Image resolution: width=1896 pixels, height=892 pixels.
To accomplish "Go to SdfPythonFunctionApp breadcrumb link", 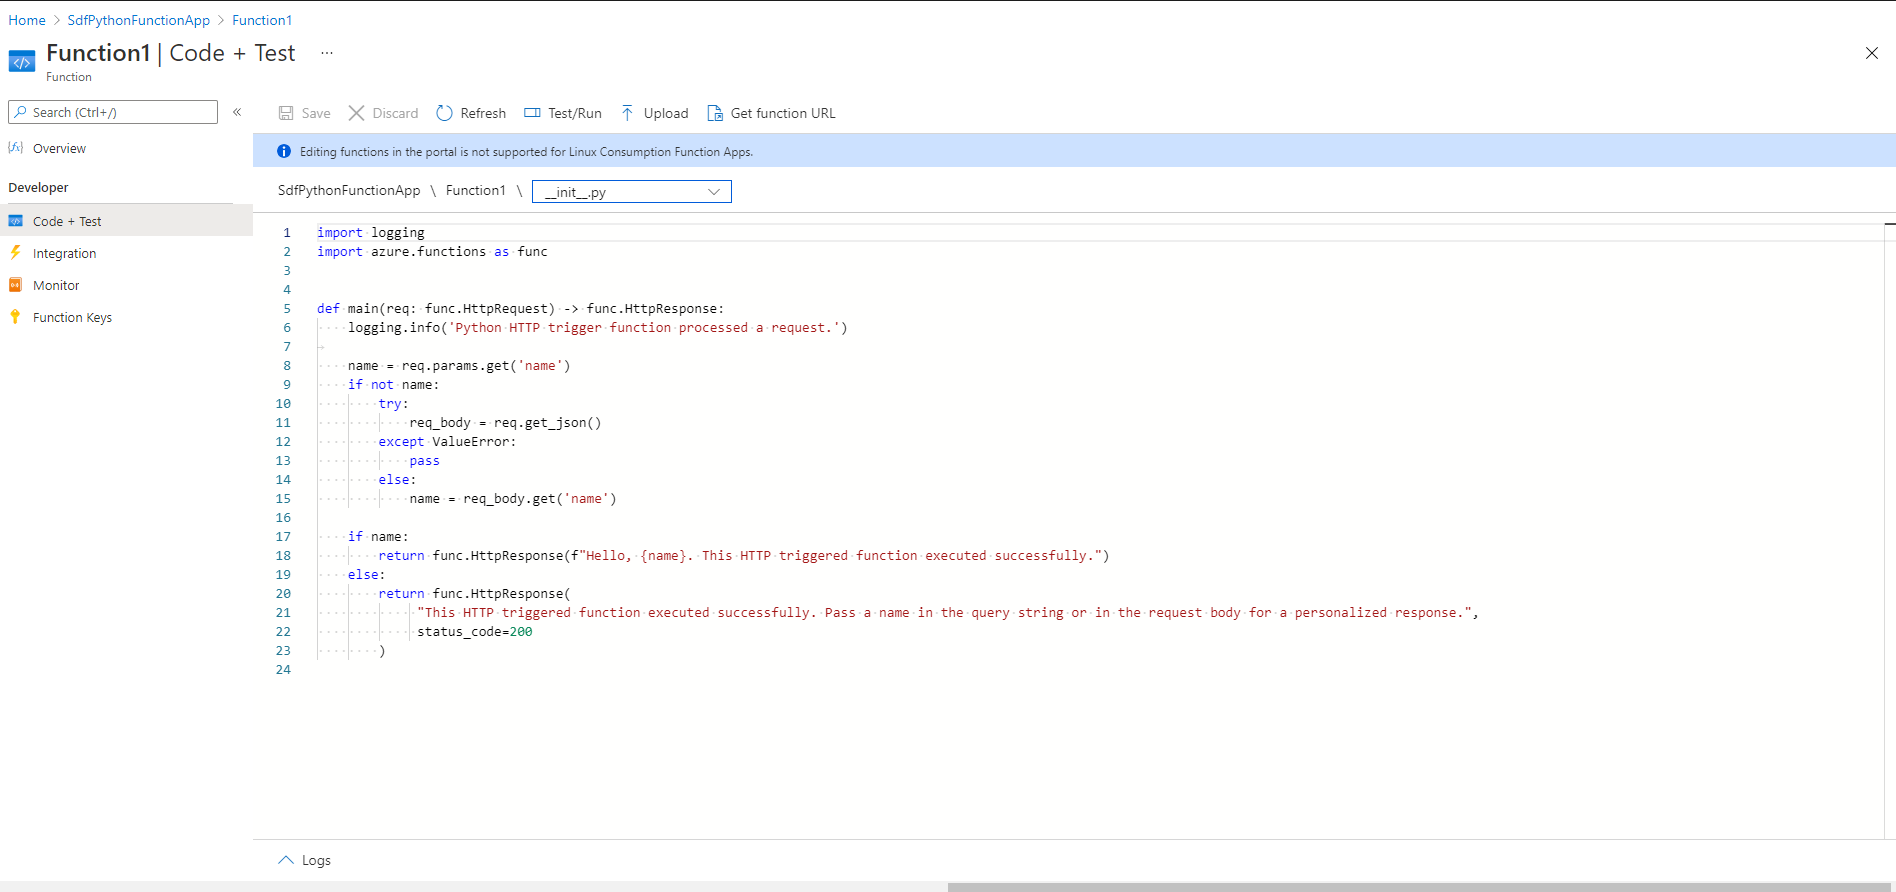I will click(x=139, y=20).
